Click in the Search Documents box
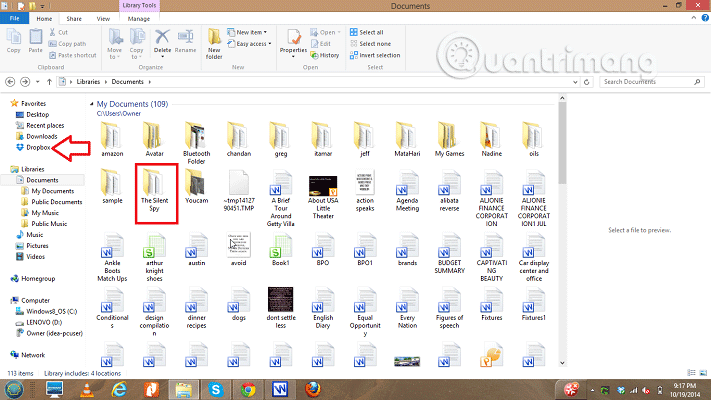The width and height of the screenshot is (711, 400). (651, 82)
